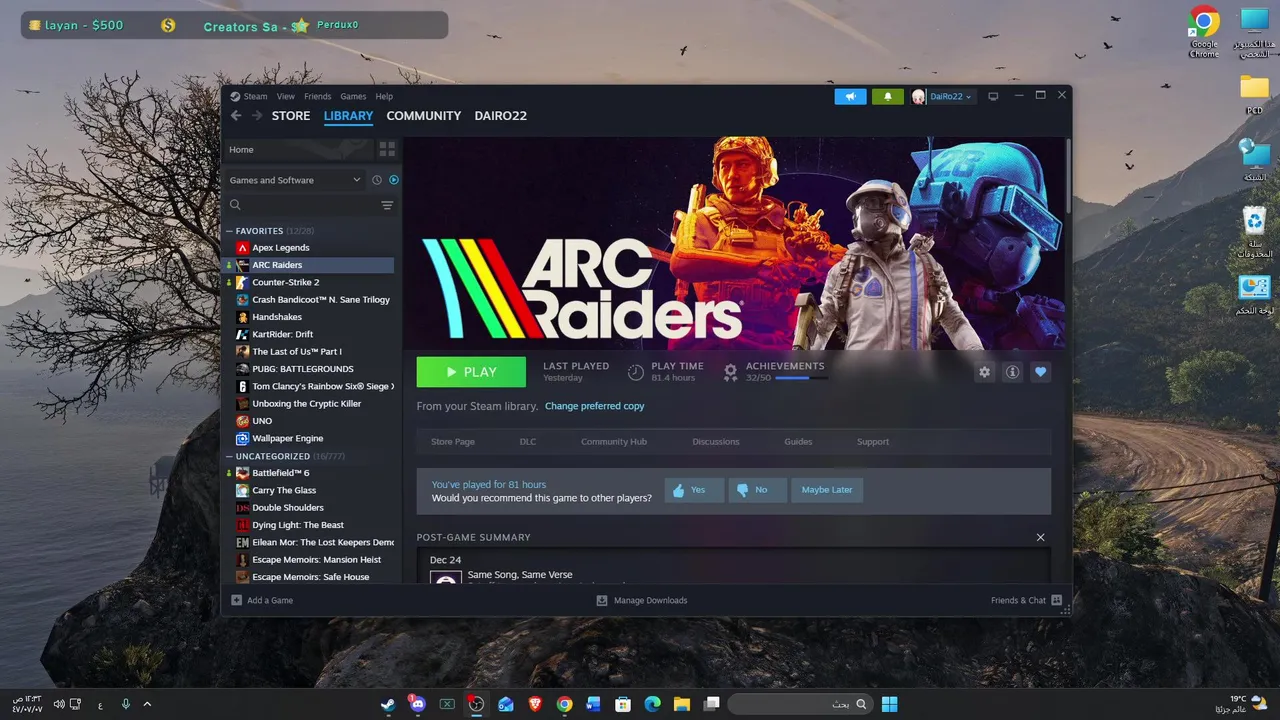Open the Community Hub link

tap(614, 441)
